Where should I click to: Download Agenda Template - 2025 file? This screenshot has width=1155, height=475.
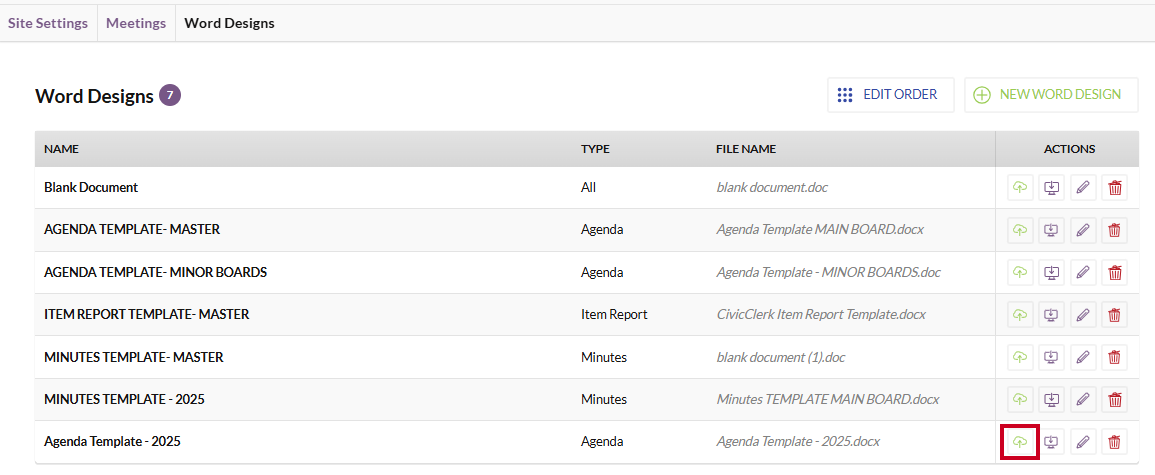click(1051, 442)
